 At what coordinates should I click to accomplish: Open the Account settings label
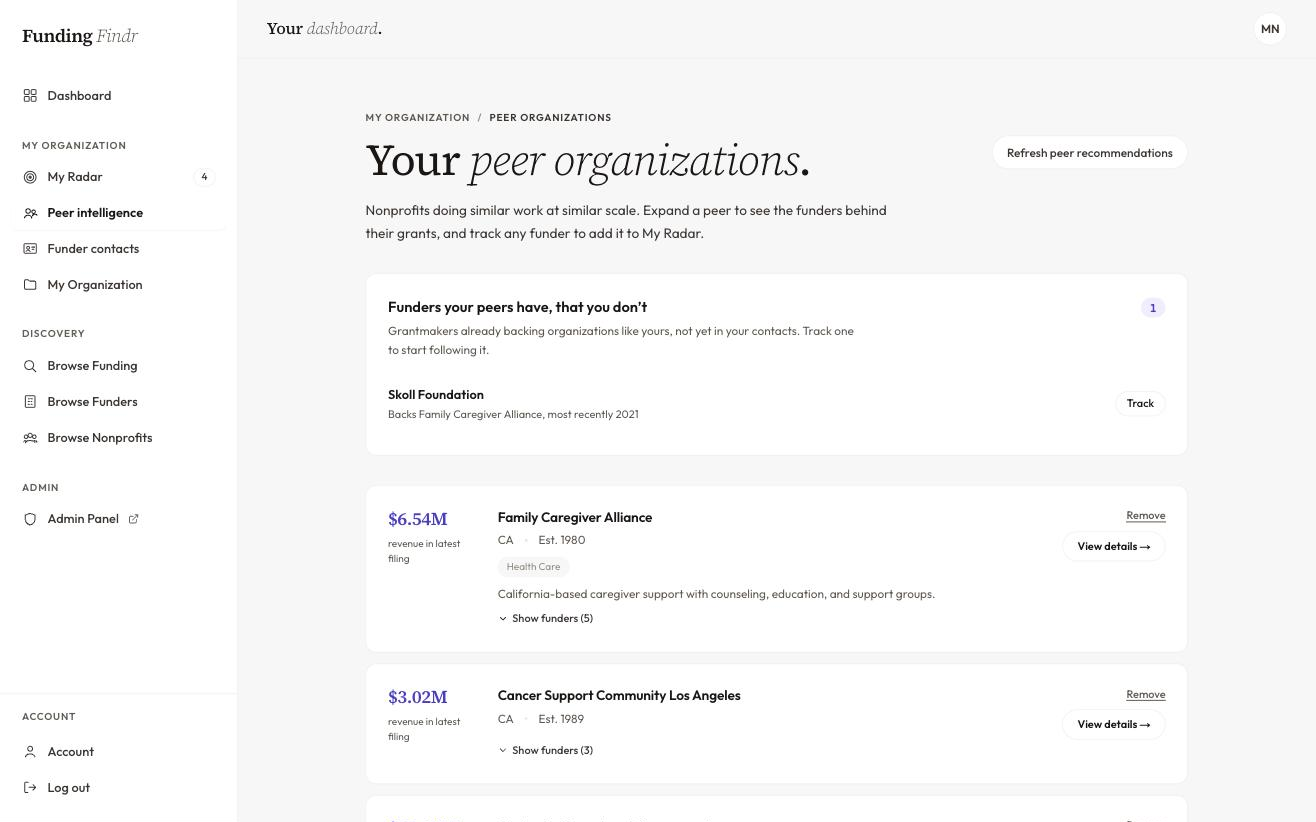70,752
